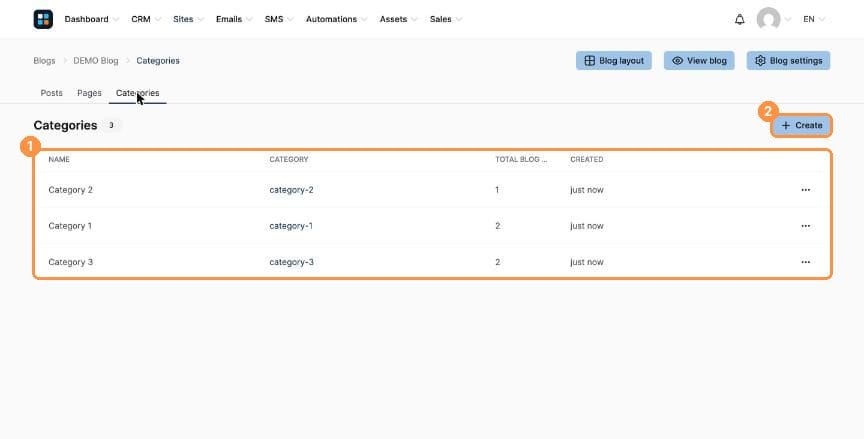Open options menu for Category 2 row
This screenshot has height=439, width=864.
coord(805,190)
